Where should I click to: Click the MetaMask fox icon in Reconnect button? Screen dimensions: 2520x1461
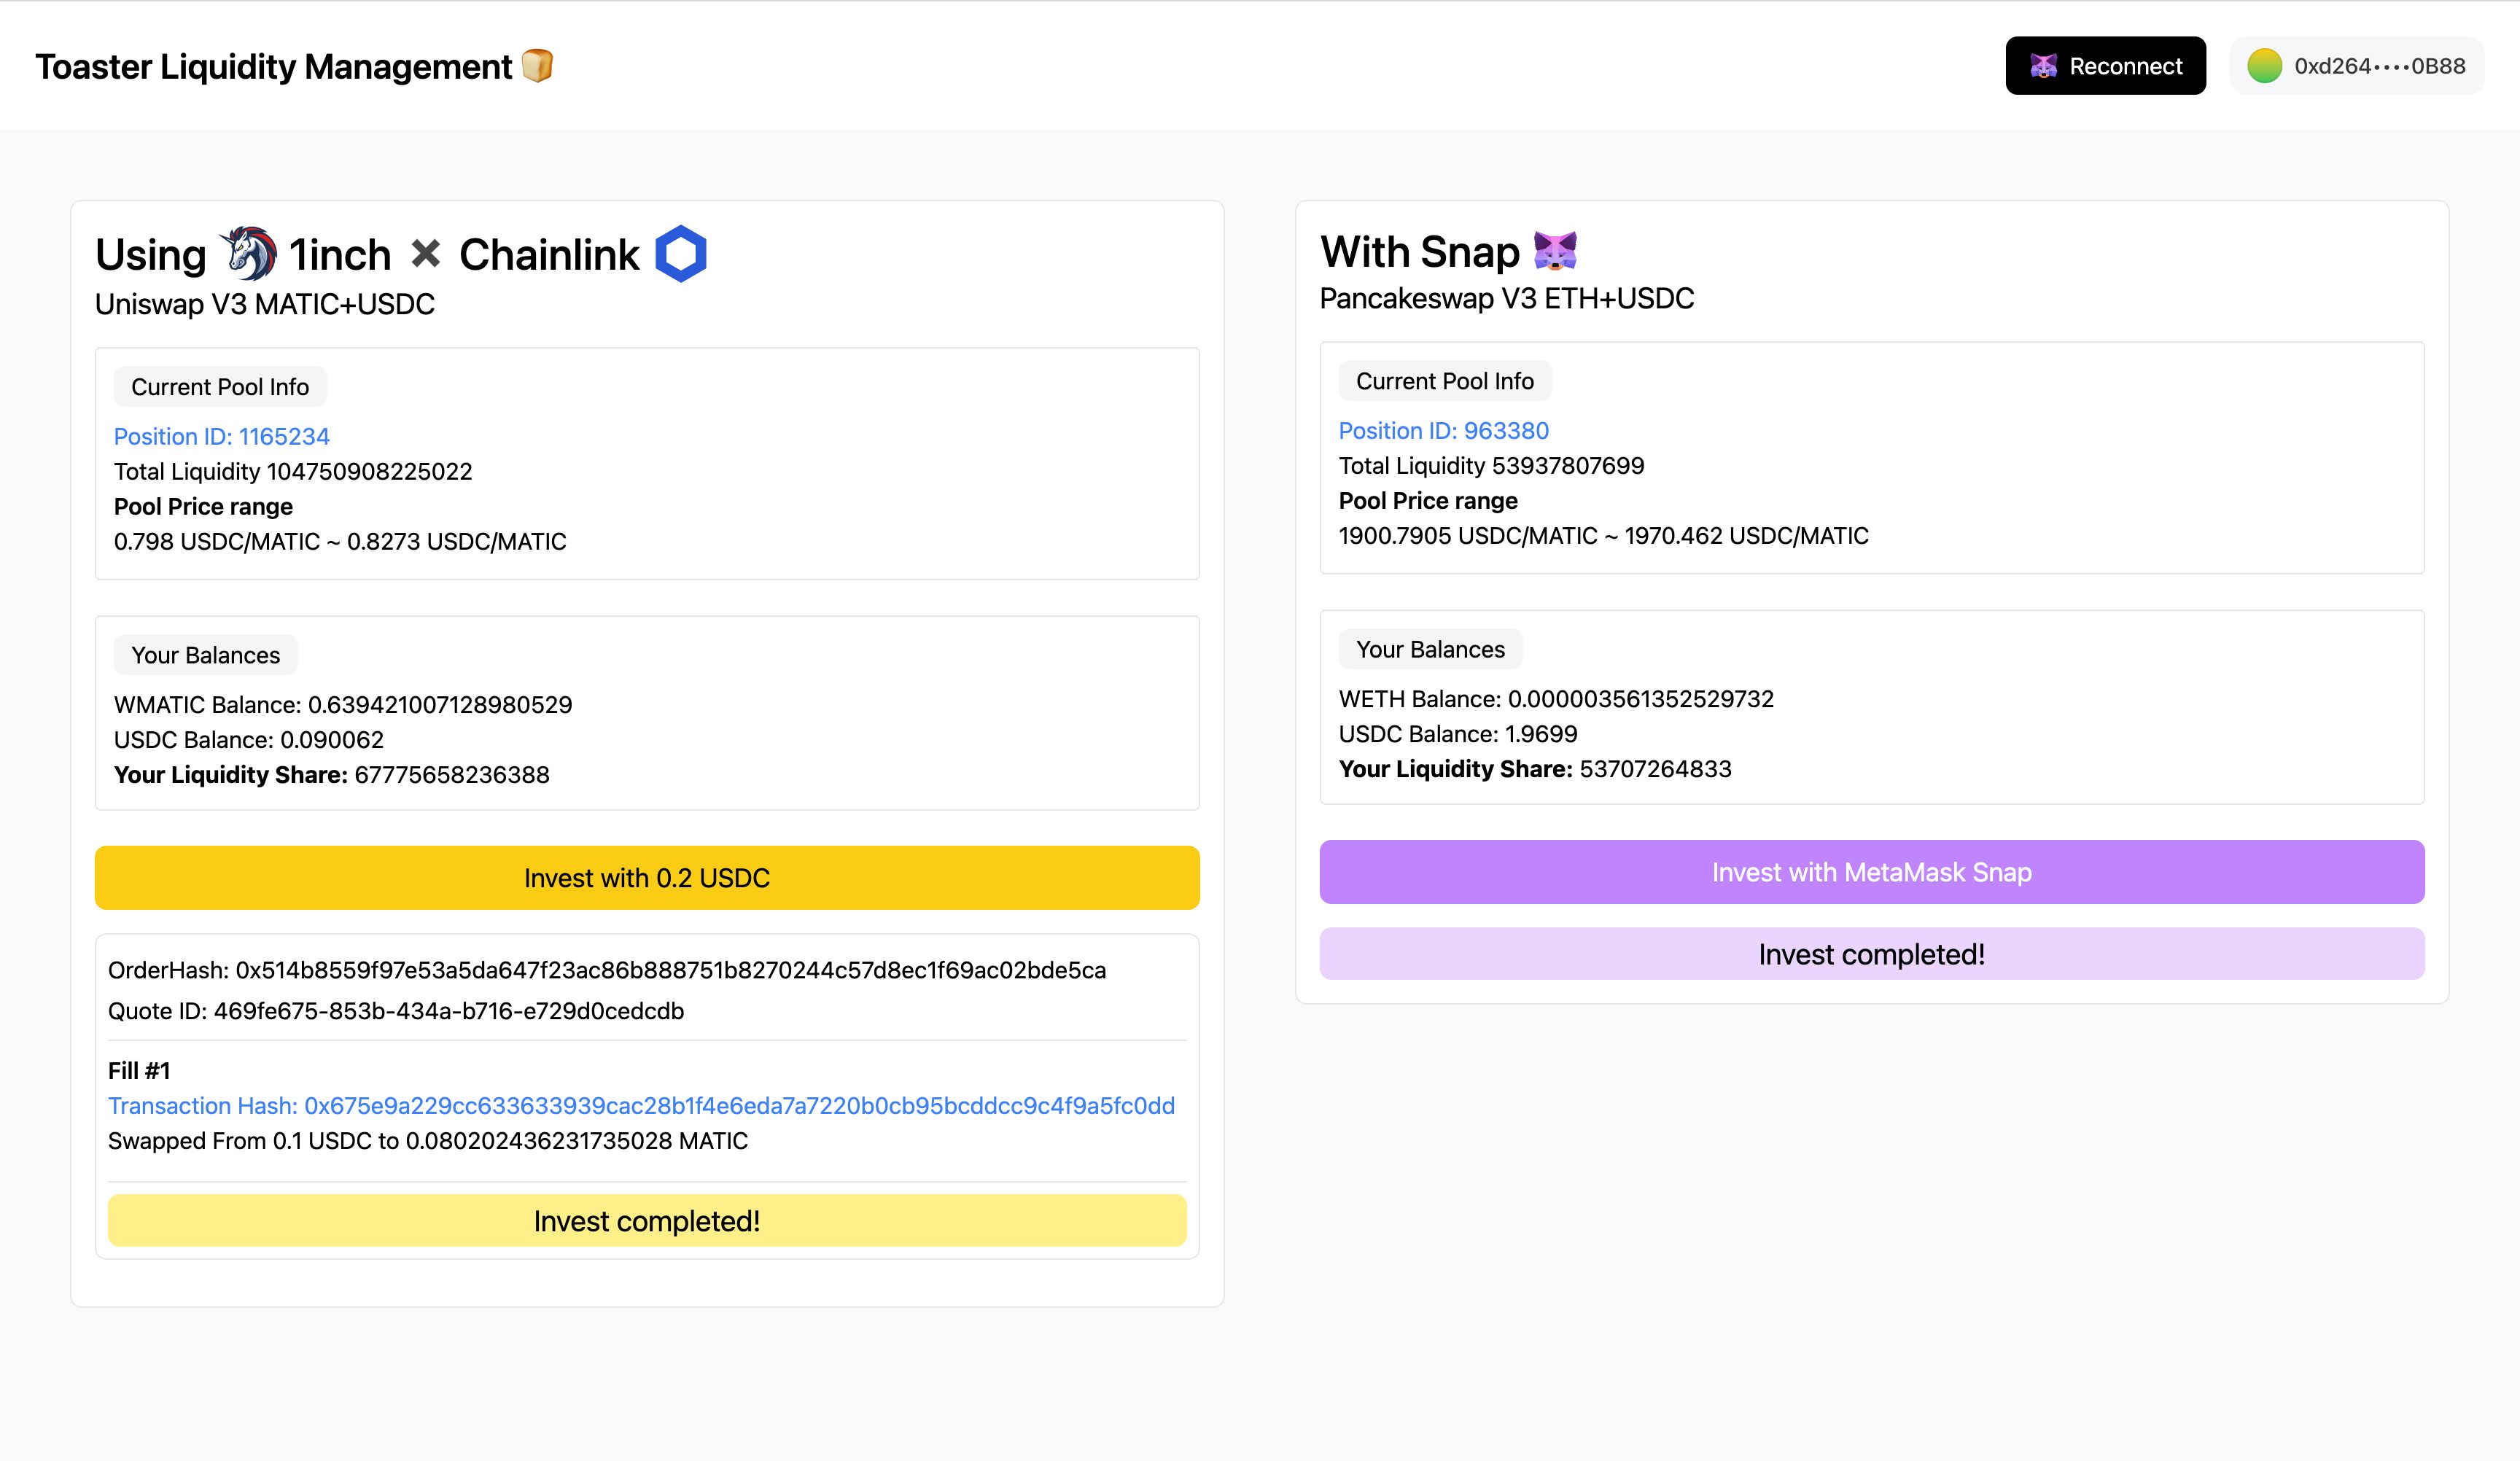pos(2044,66)
